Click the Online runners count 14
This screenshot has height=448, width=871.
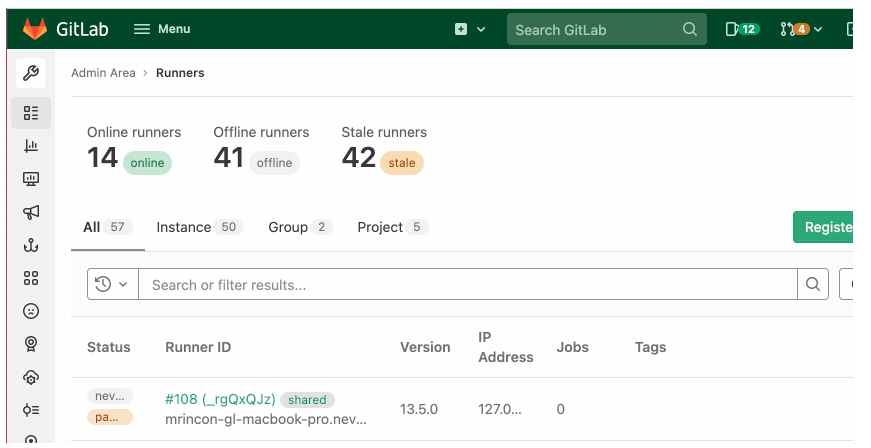tap(102, 158)
